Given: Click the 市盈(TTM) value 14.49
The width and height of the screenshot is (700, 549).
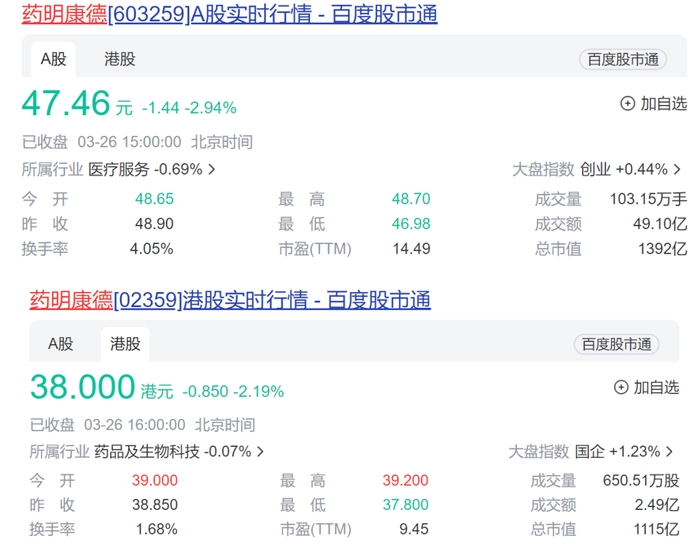Looking at the screenshot, I should coord(412,249).
